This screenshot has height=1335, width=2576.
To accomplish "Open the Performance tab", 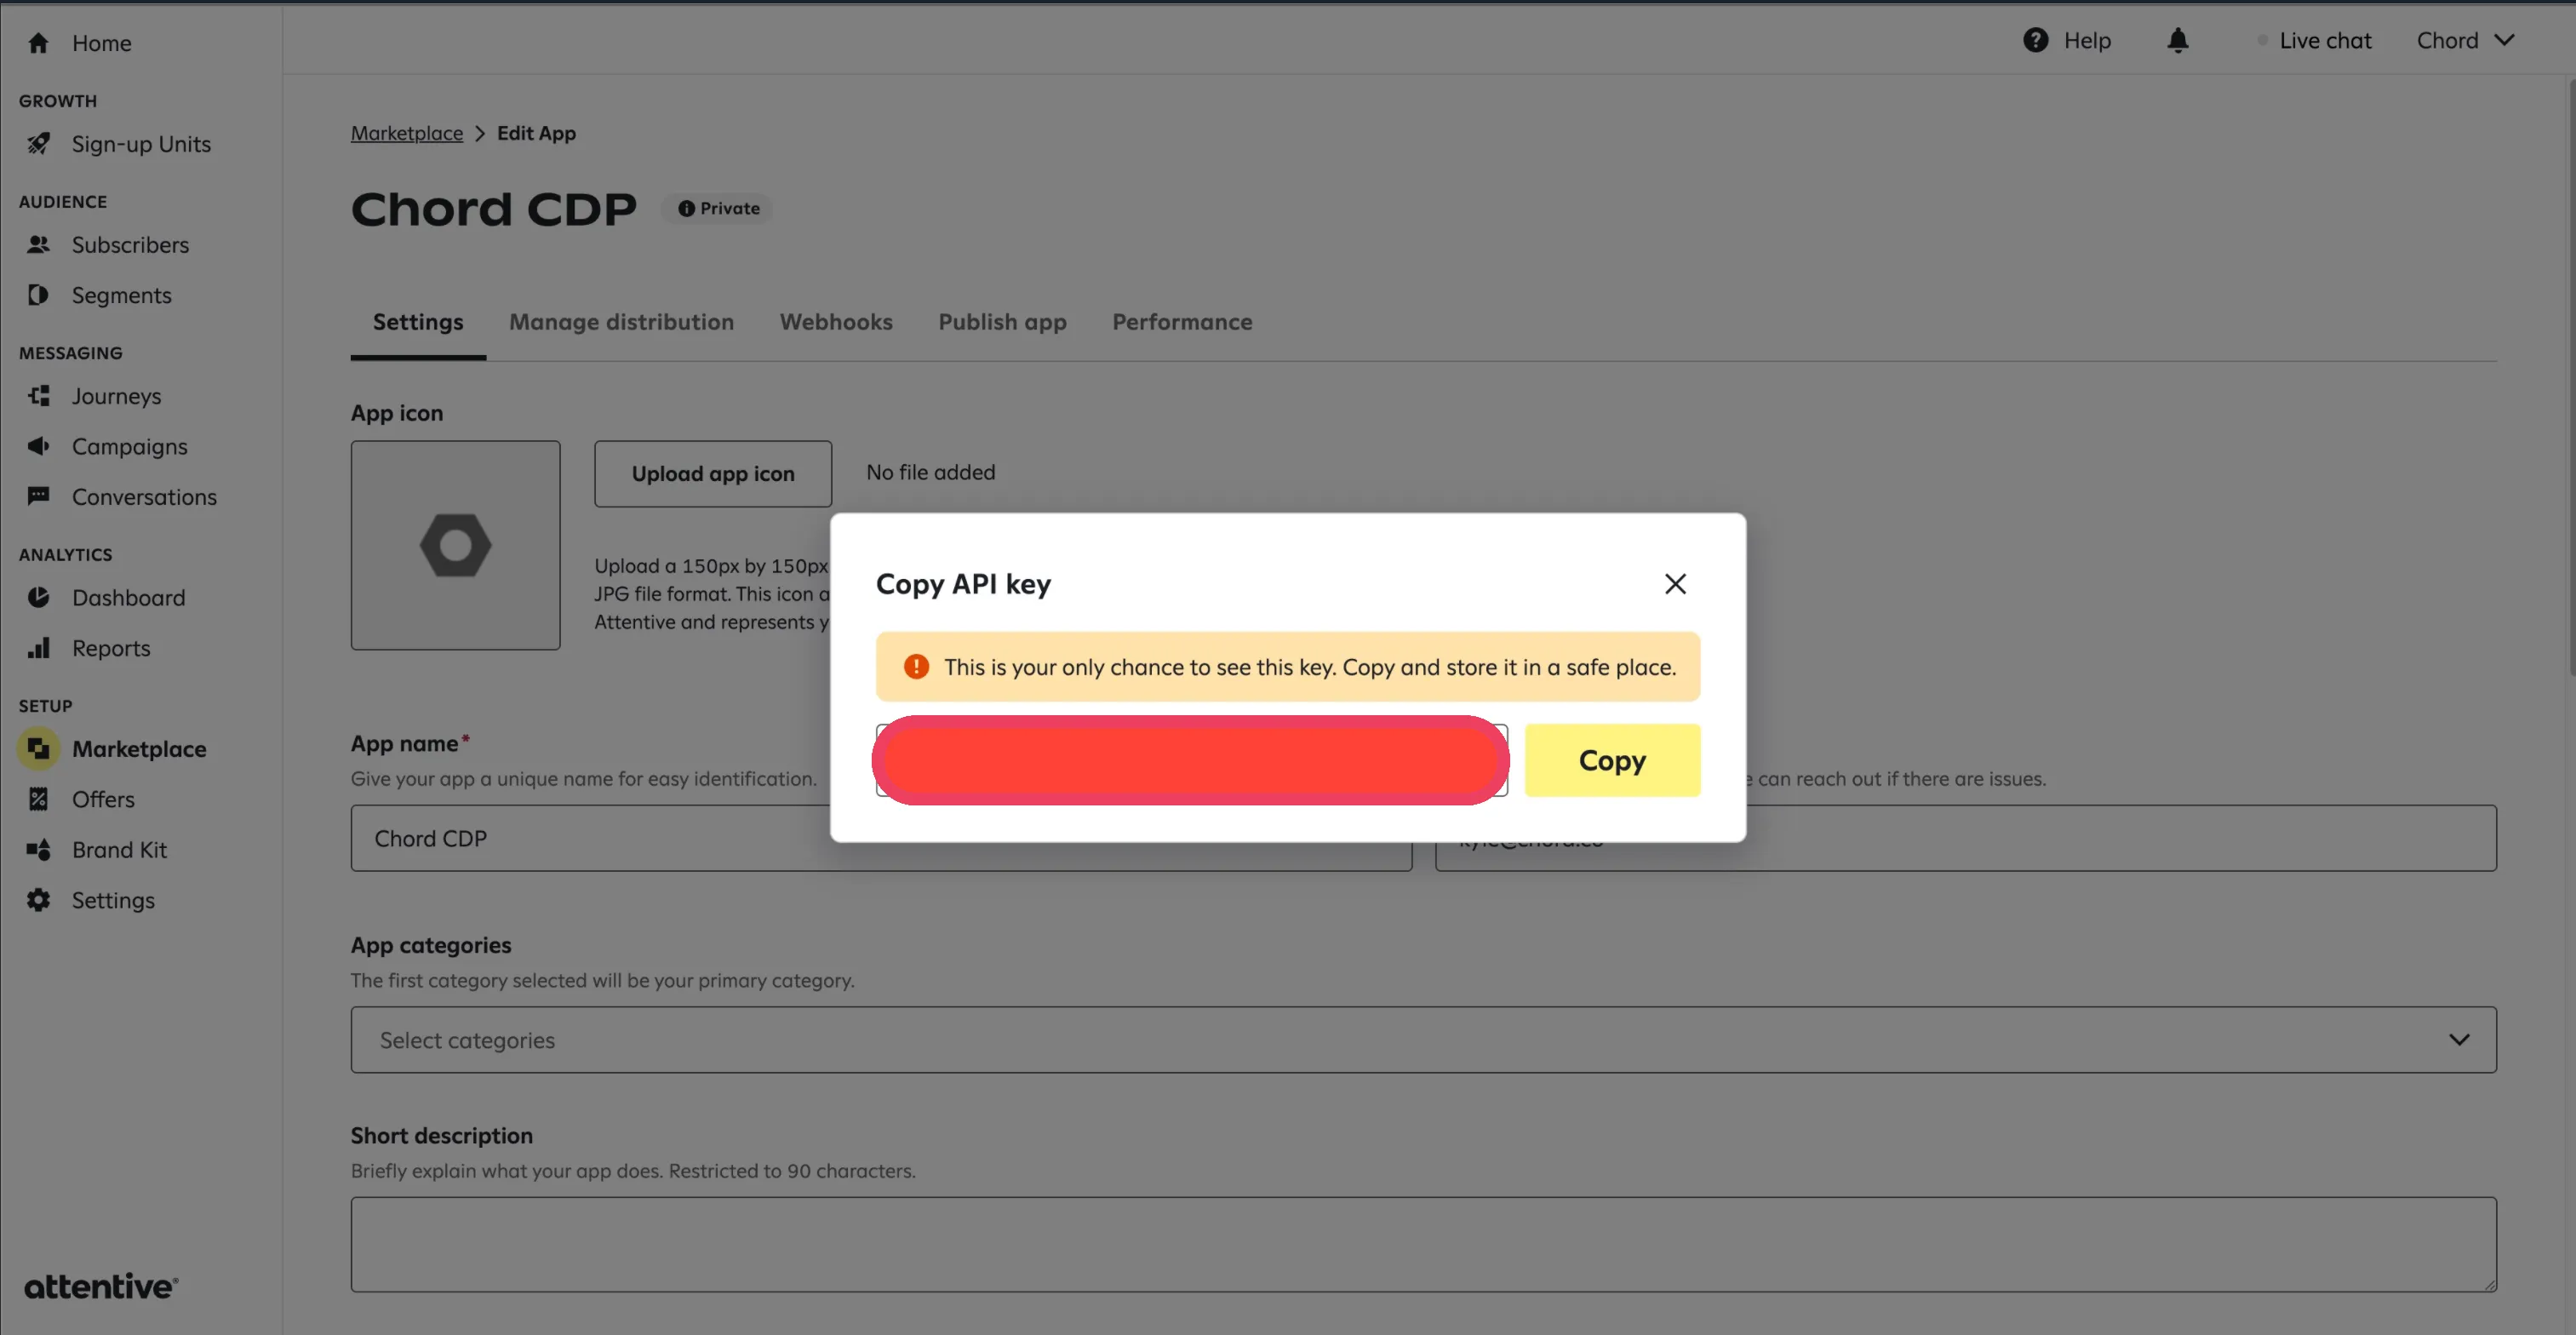I will pyautogui.click(x=1182, y=322).
